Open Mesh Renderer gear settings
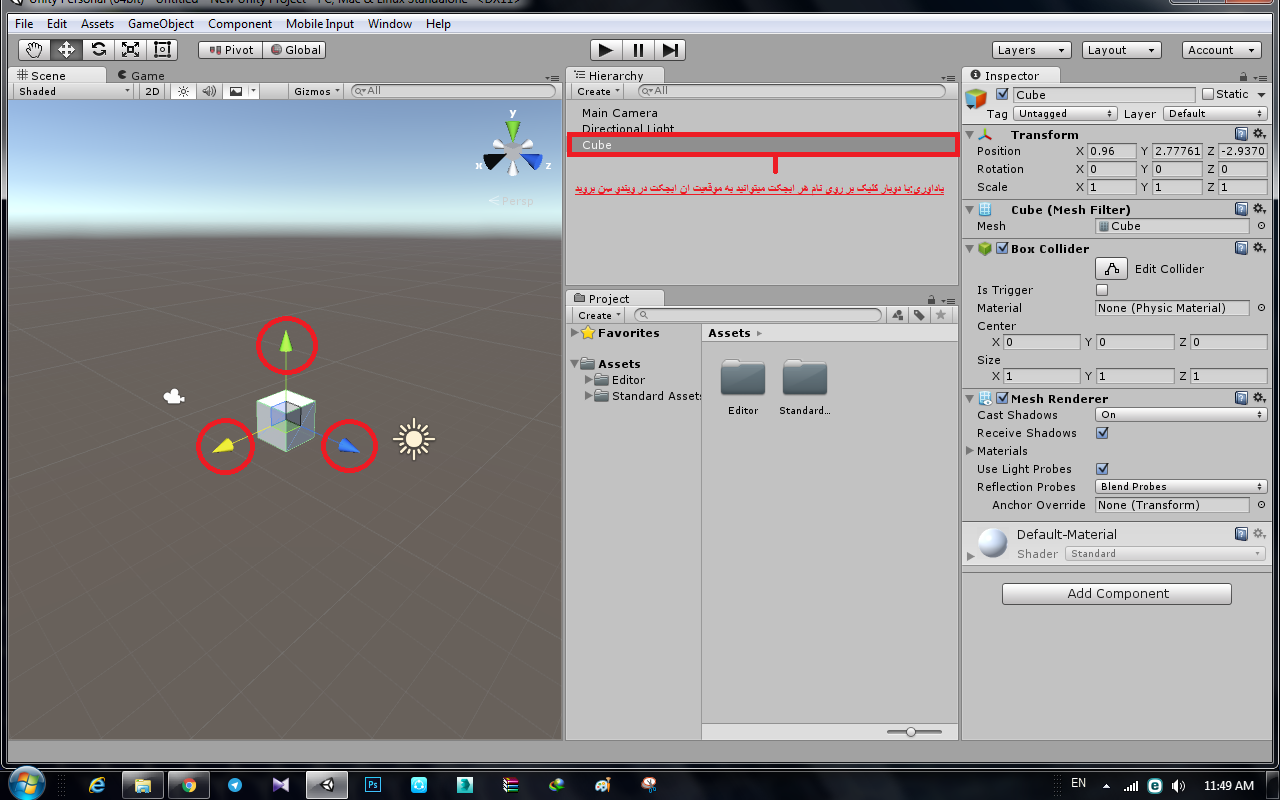The height and width of the screenshot is (800, 1280). point(1259,398)
